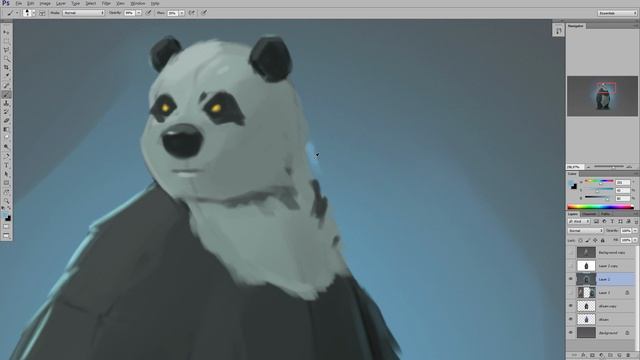Open brush Opacity slider dropdown arrow
The width and height of the screenshot is (640, 360).
click(x=139, y=13)
